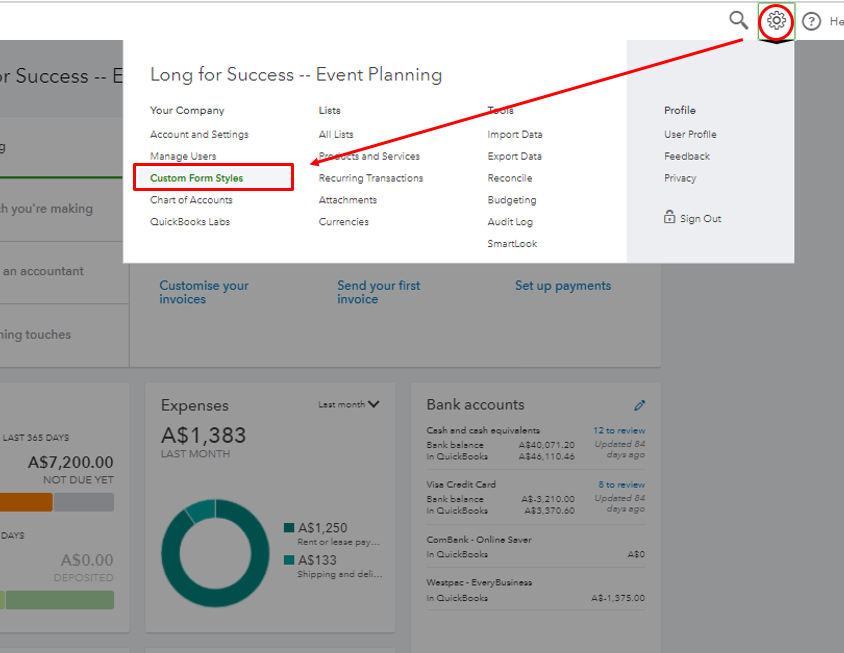Image resolution: width=844 pixels, height=653 pixels.
Task: Open Chart of Accounts
Action: click(x=191, y=200)
